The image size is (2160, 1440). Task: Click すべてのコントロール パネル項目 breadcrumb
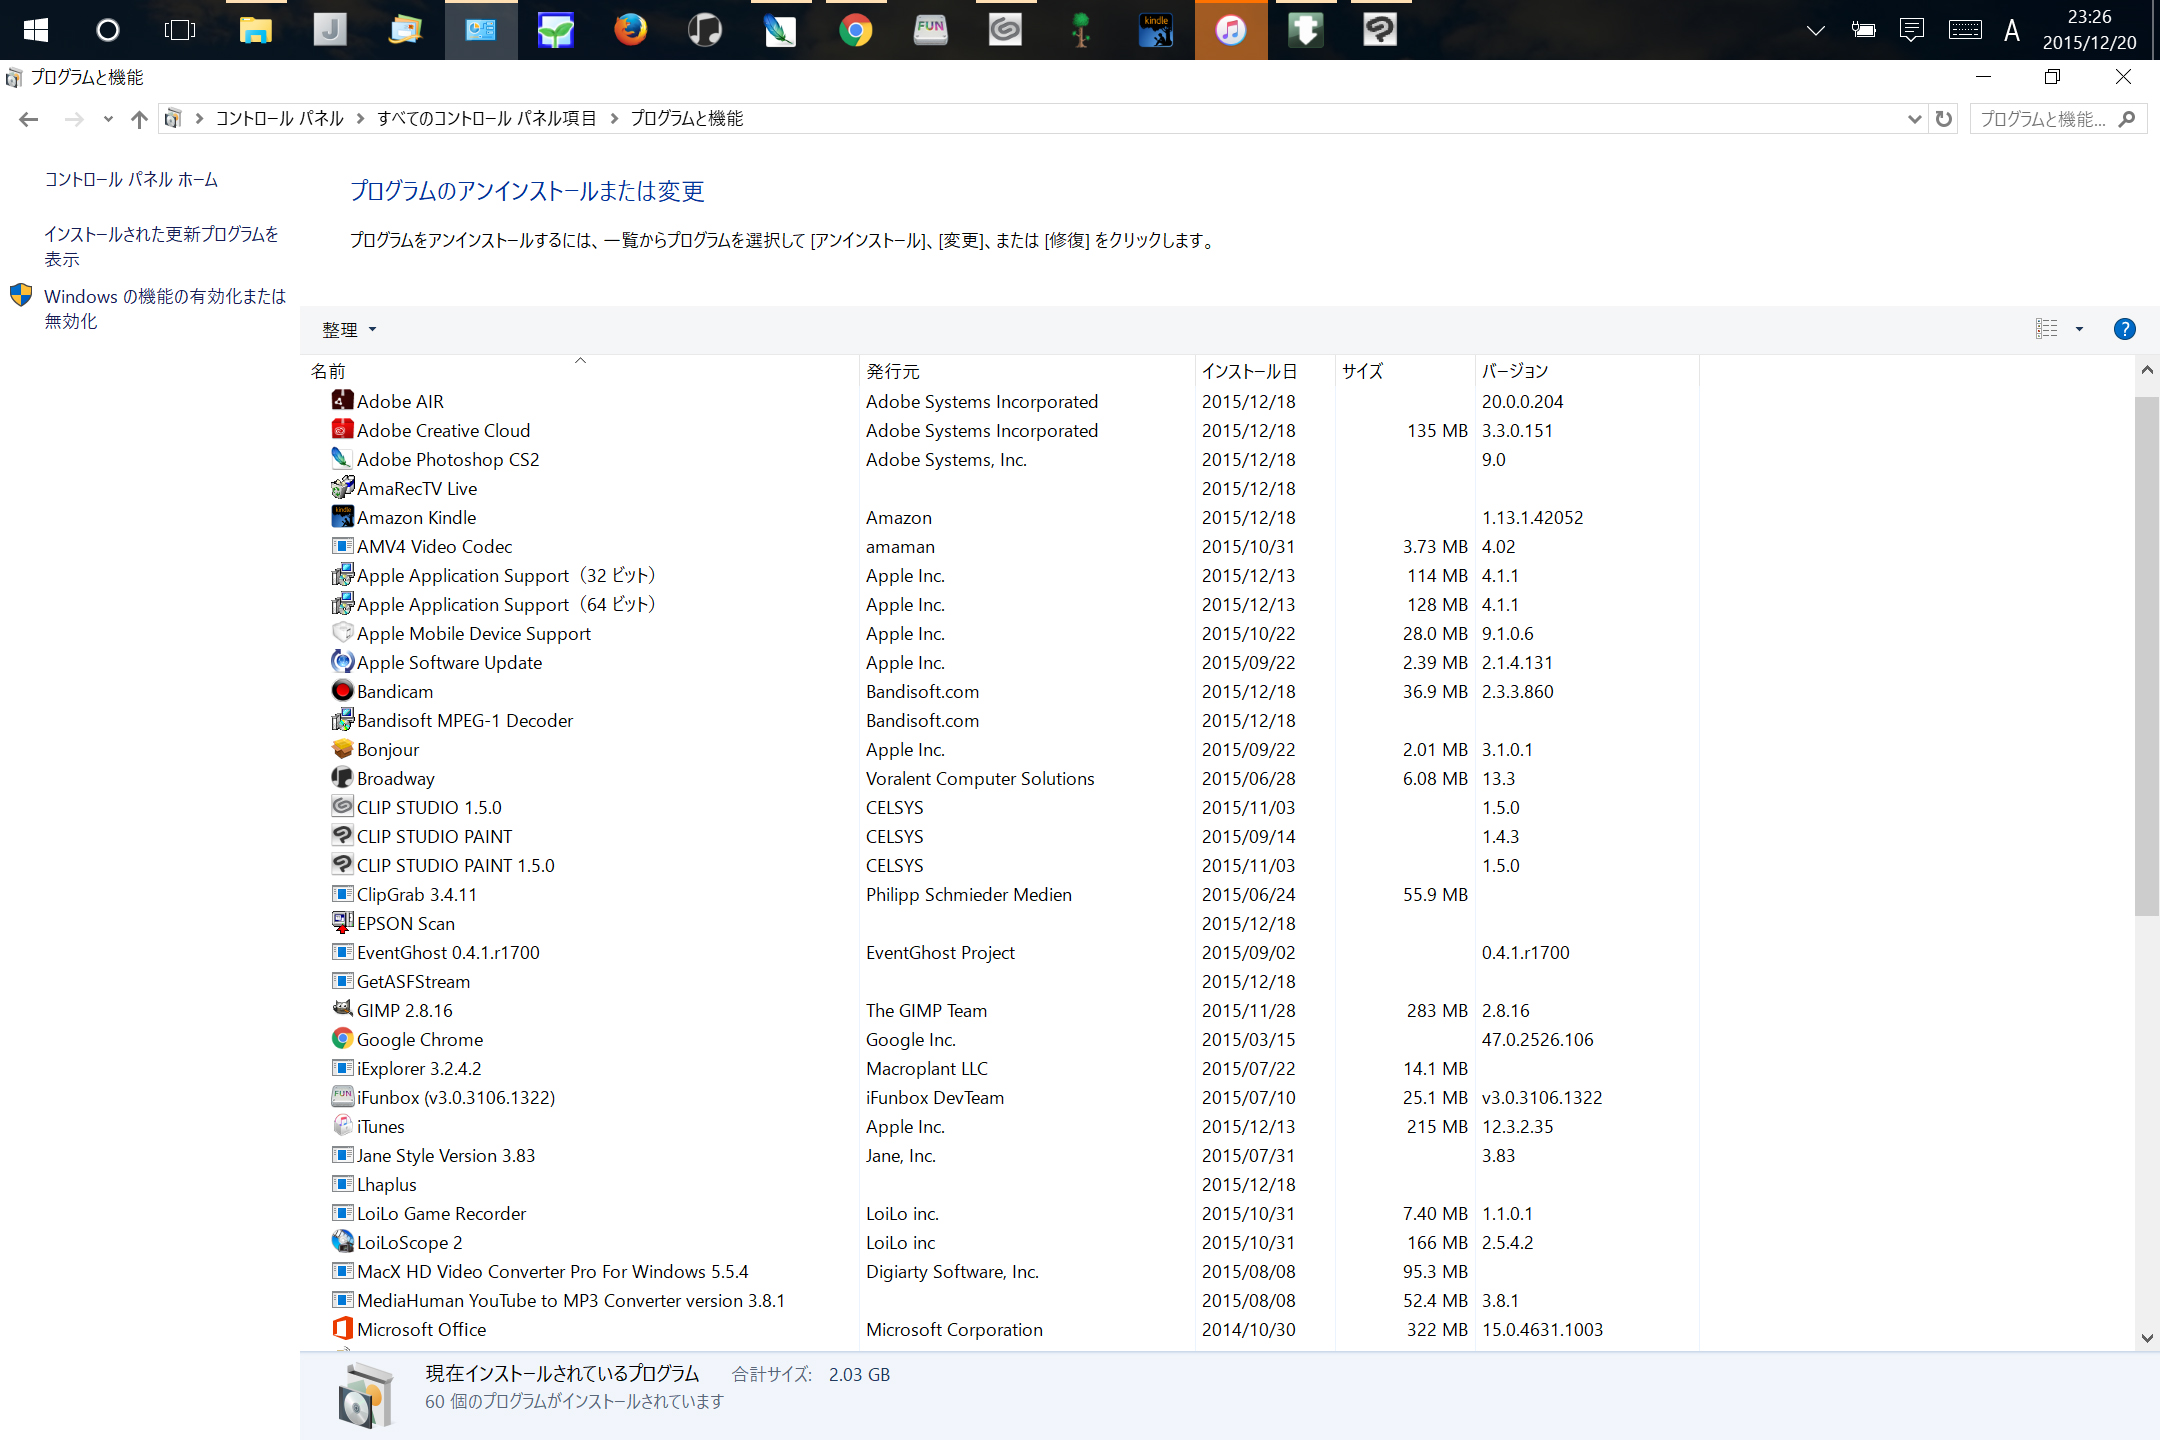point(486,119)
